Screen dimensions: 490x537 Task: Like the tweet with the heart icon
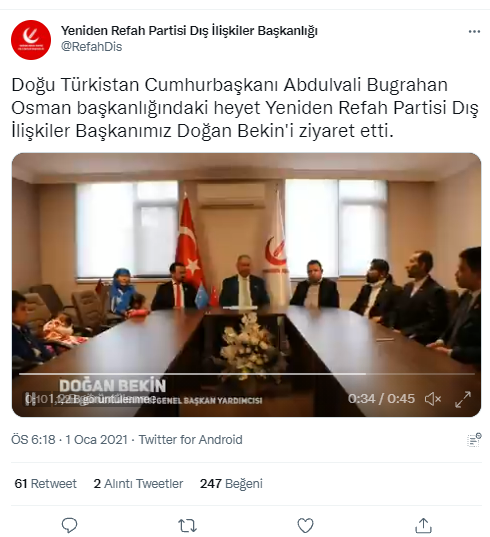click(305, 525)
